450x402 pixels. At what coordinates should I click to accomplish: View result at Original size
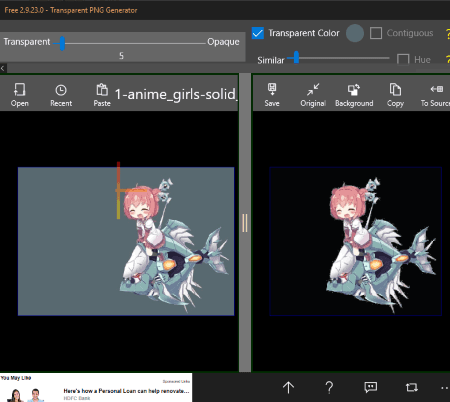(313, 95)
